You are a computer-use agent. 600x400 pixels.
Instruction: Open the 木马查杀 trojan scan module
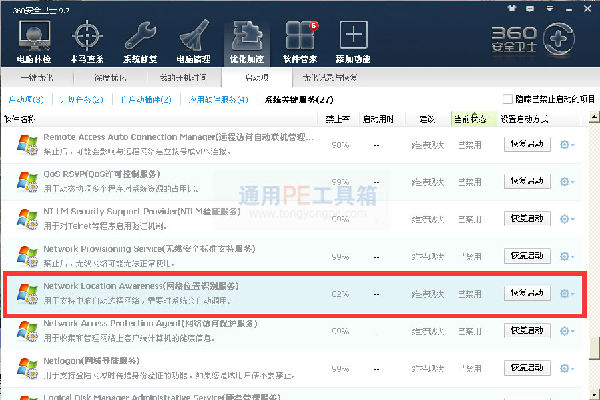click(x=87, y=41)
